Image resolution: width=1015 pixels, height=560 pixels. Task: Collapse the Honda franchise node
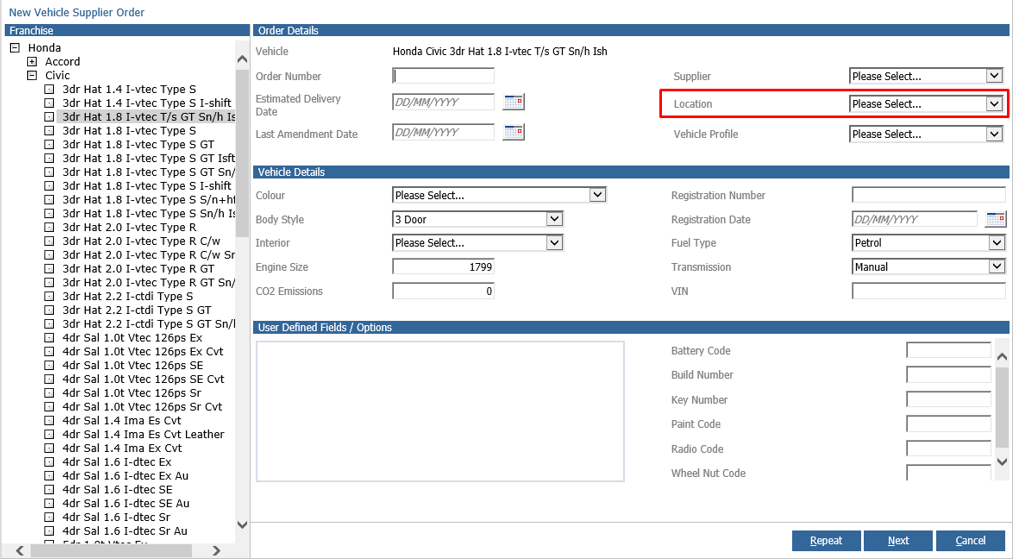[x=15, y=48]
